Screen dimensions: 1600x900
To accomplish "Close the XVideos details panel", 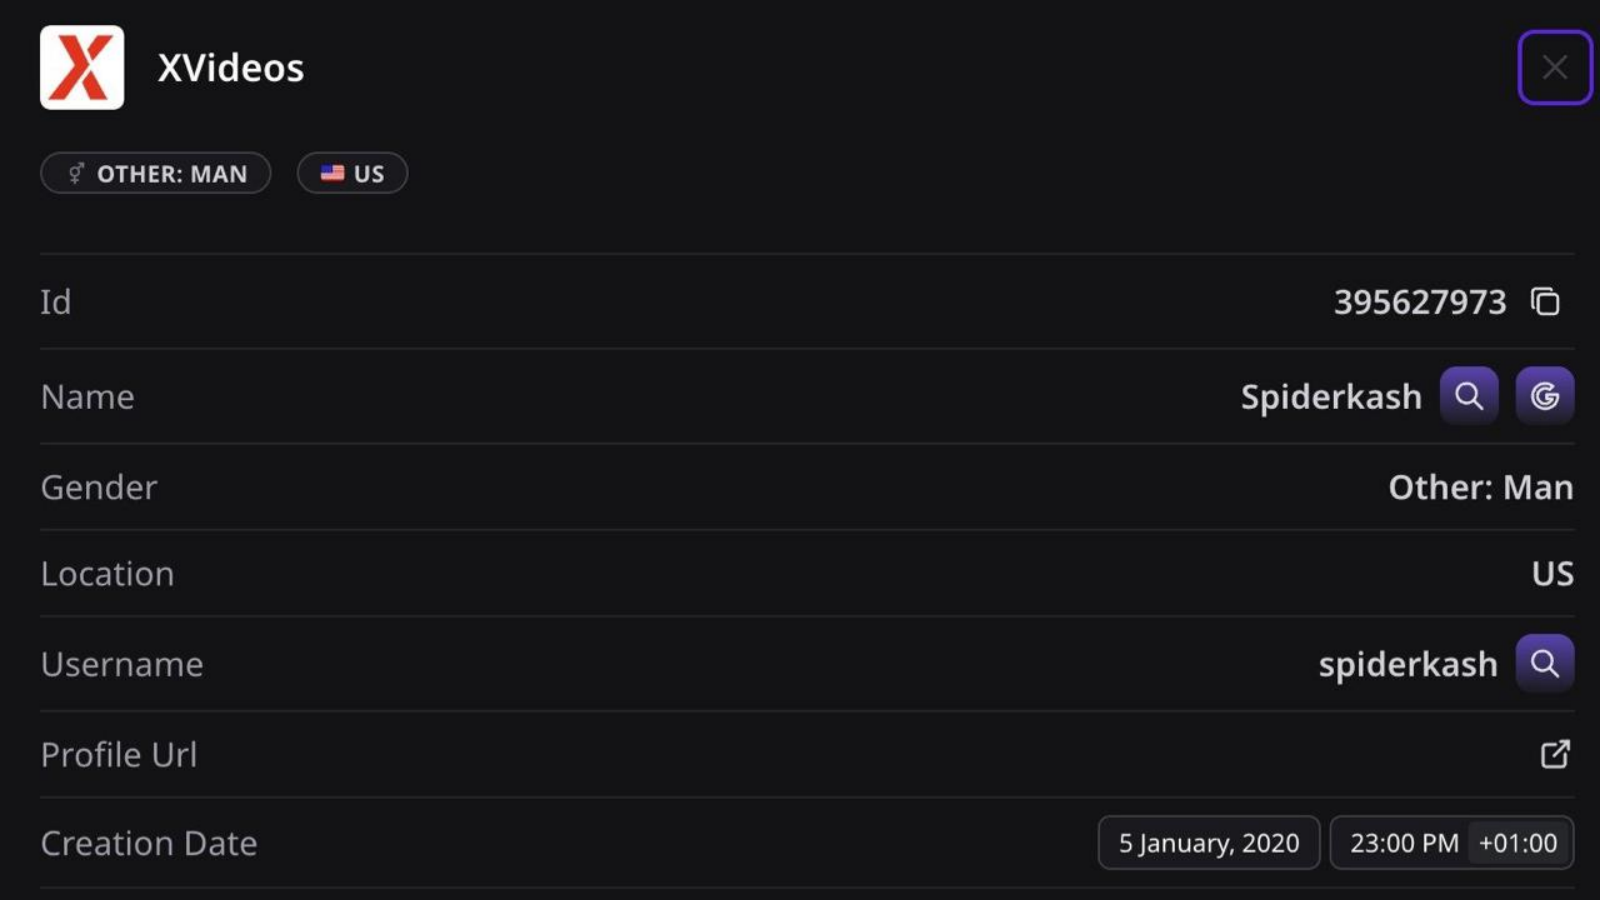I will coord(1554,68).
